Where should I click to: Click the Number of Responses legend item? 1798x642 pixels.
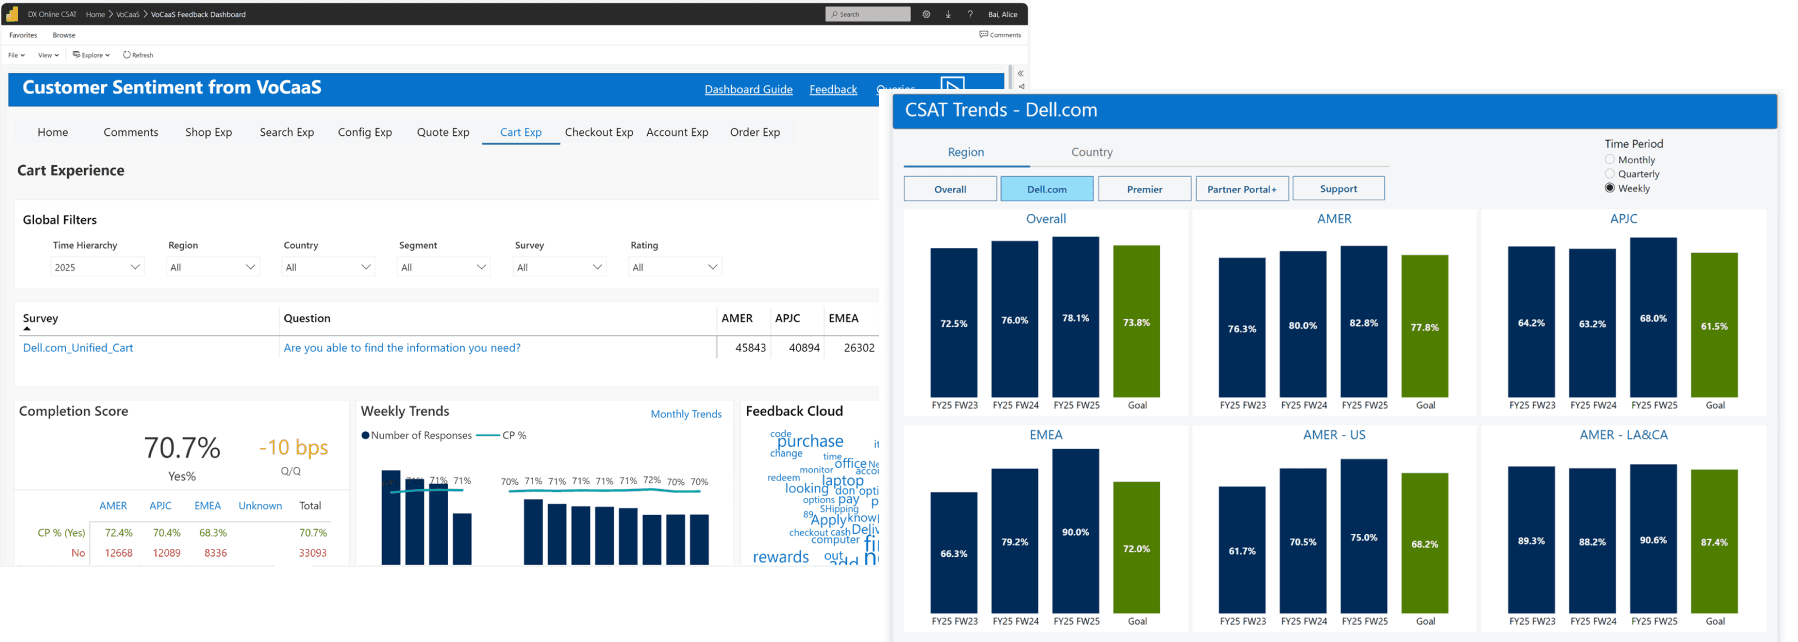[x=416, y=435]
